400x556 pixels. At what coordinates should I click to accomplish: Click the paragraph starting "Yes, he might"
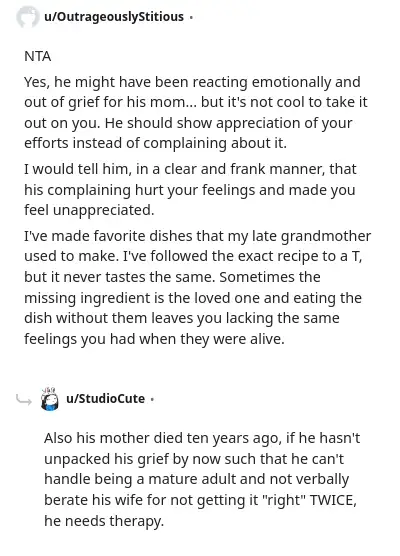196,112
